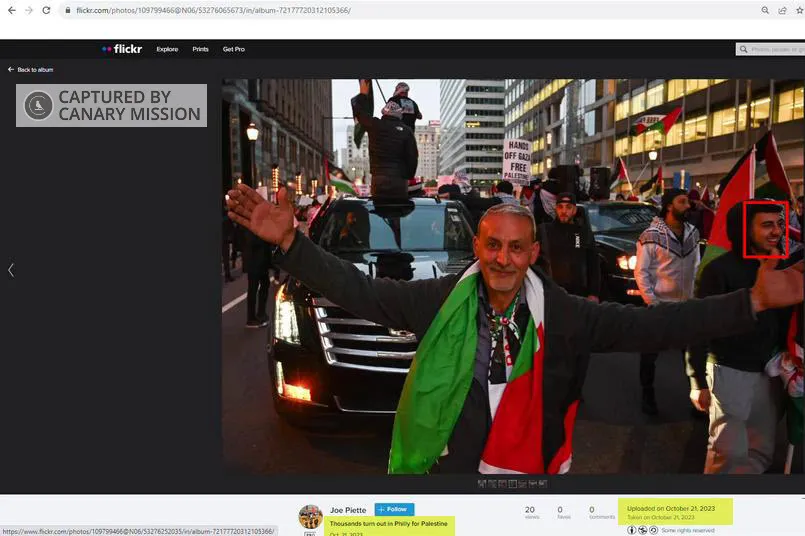Click the share icon in address bar

(782, 10)
